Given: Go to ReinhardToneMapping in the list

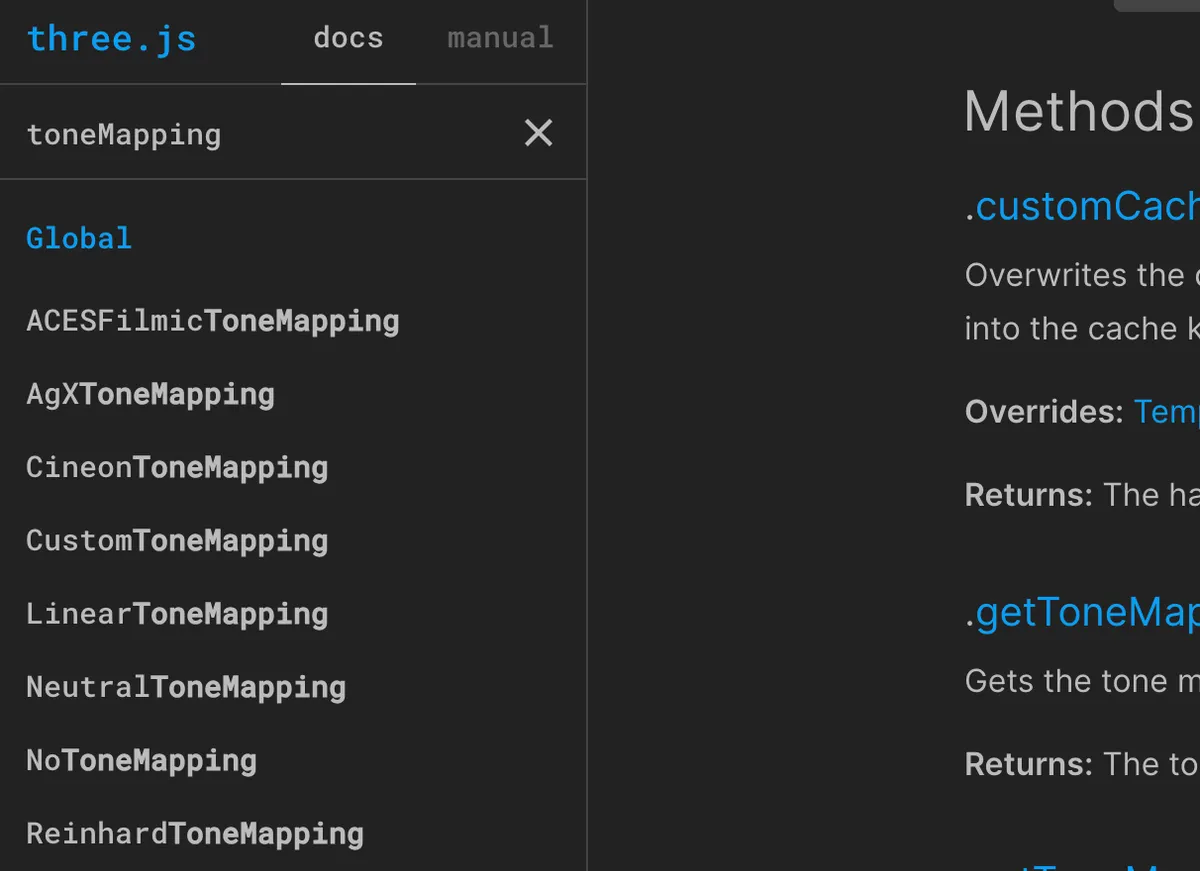Looking at the screenshot, I should point(195,833).
